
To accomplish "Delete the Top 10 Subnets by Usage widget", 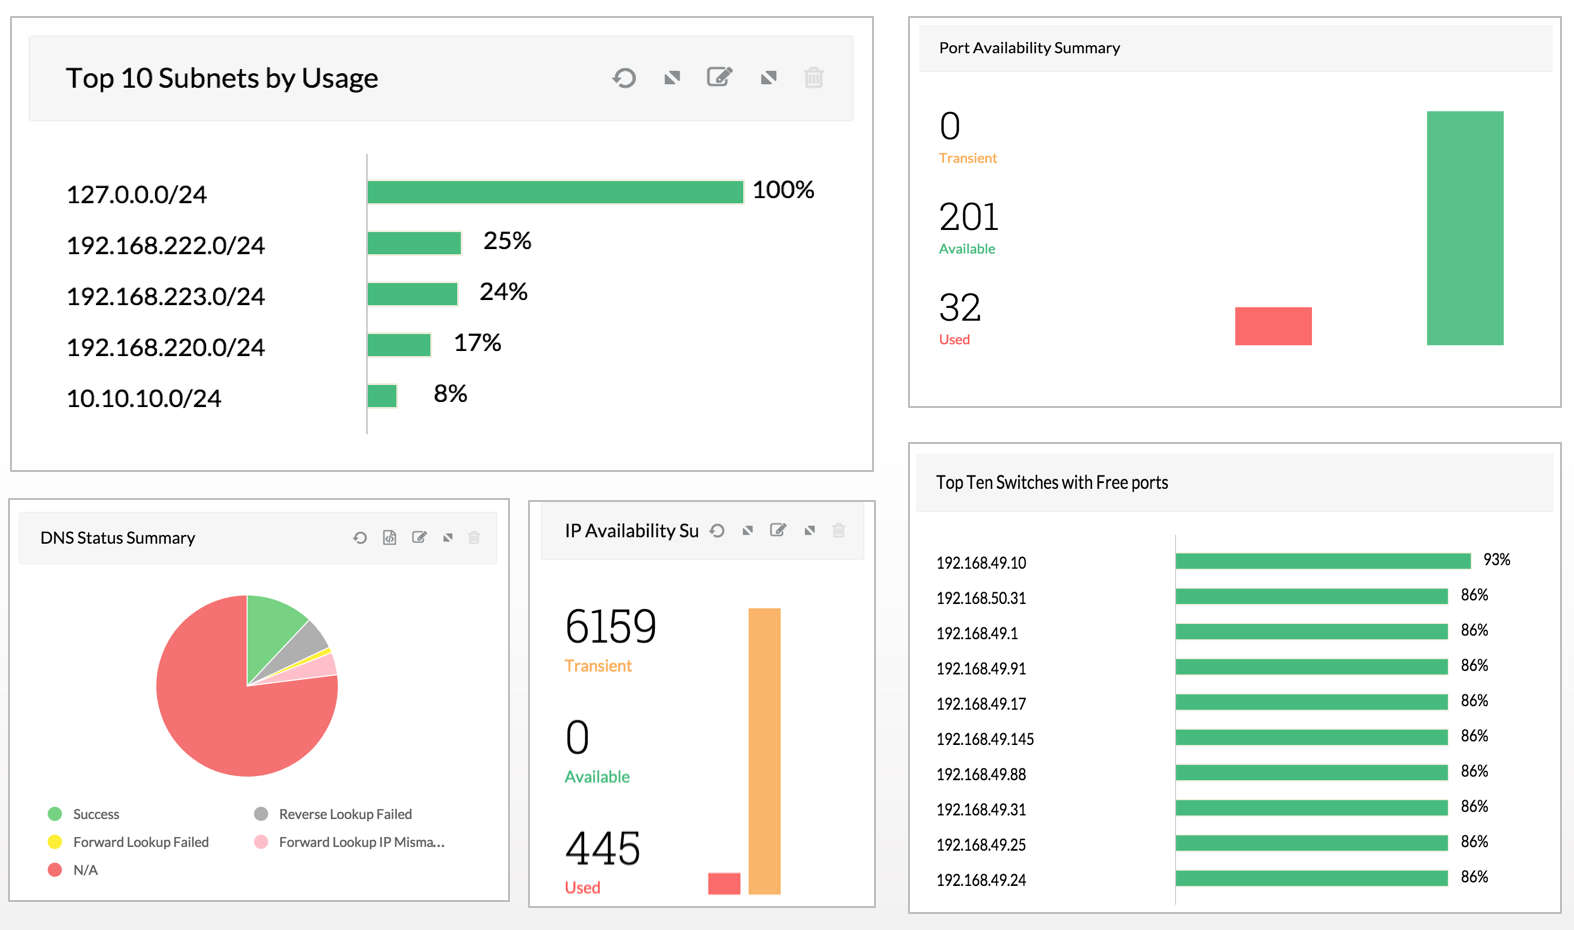I will 814,77.
